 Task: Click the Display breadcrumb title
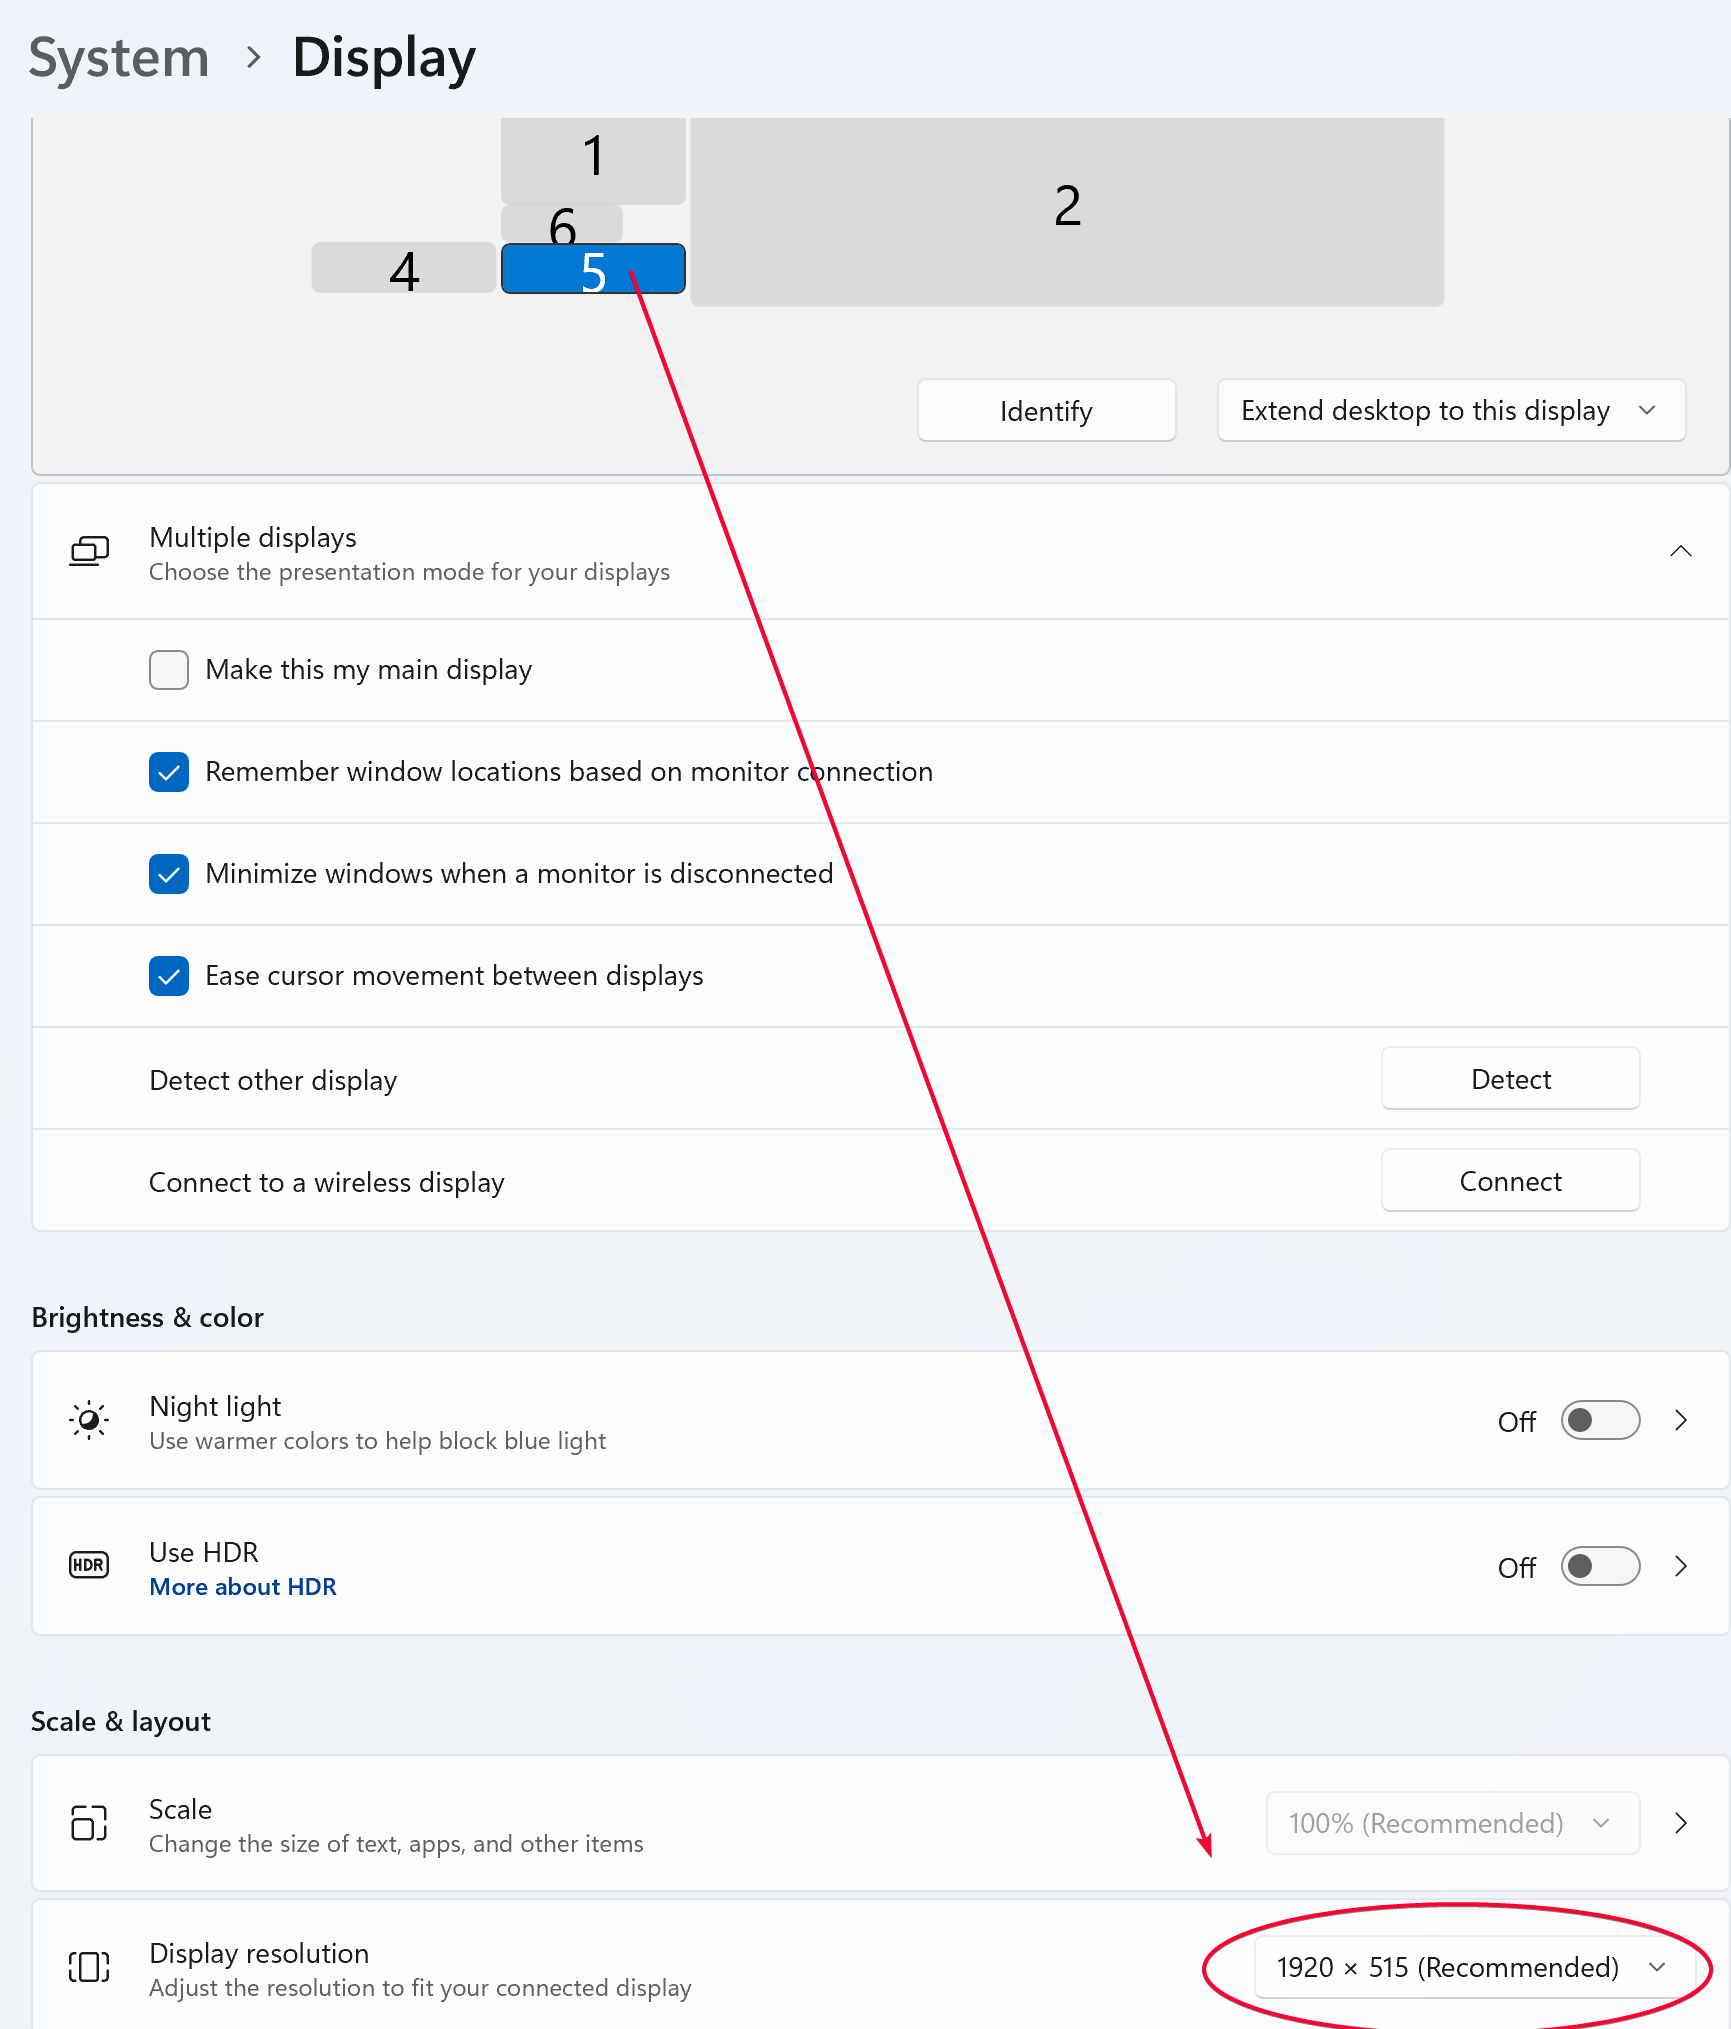[x=384, y=59]
